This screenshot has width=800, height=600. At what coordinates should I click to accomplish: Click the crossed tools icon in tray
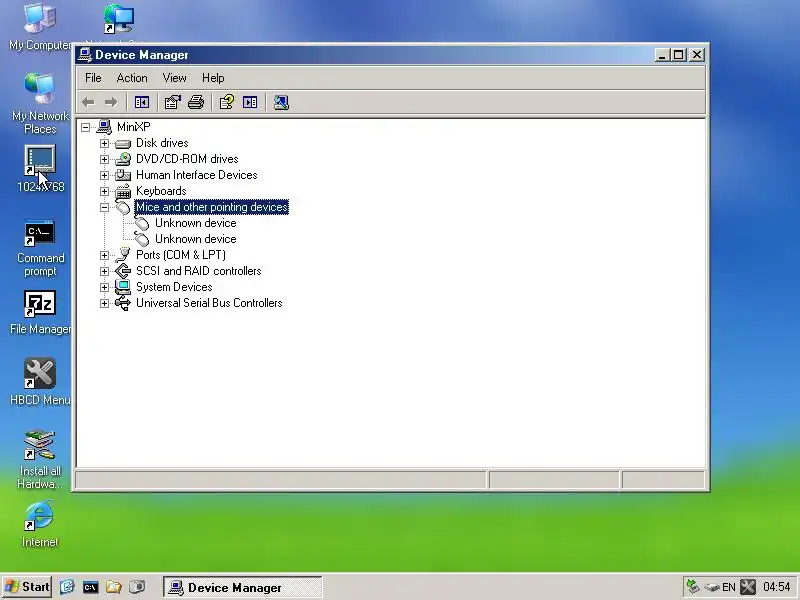point(748,587)
